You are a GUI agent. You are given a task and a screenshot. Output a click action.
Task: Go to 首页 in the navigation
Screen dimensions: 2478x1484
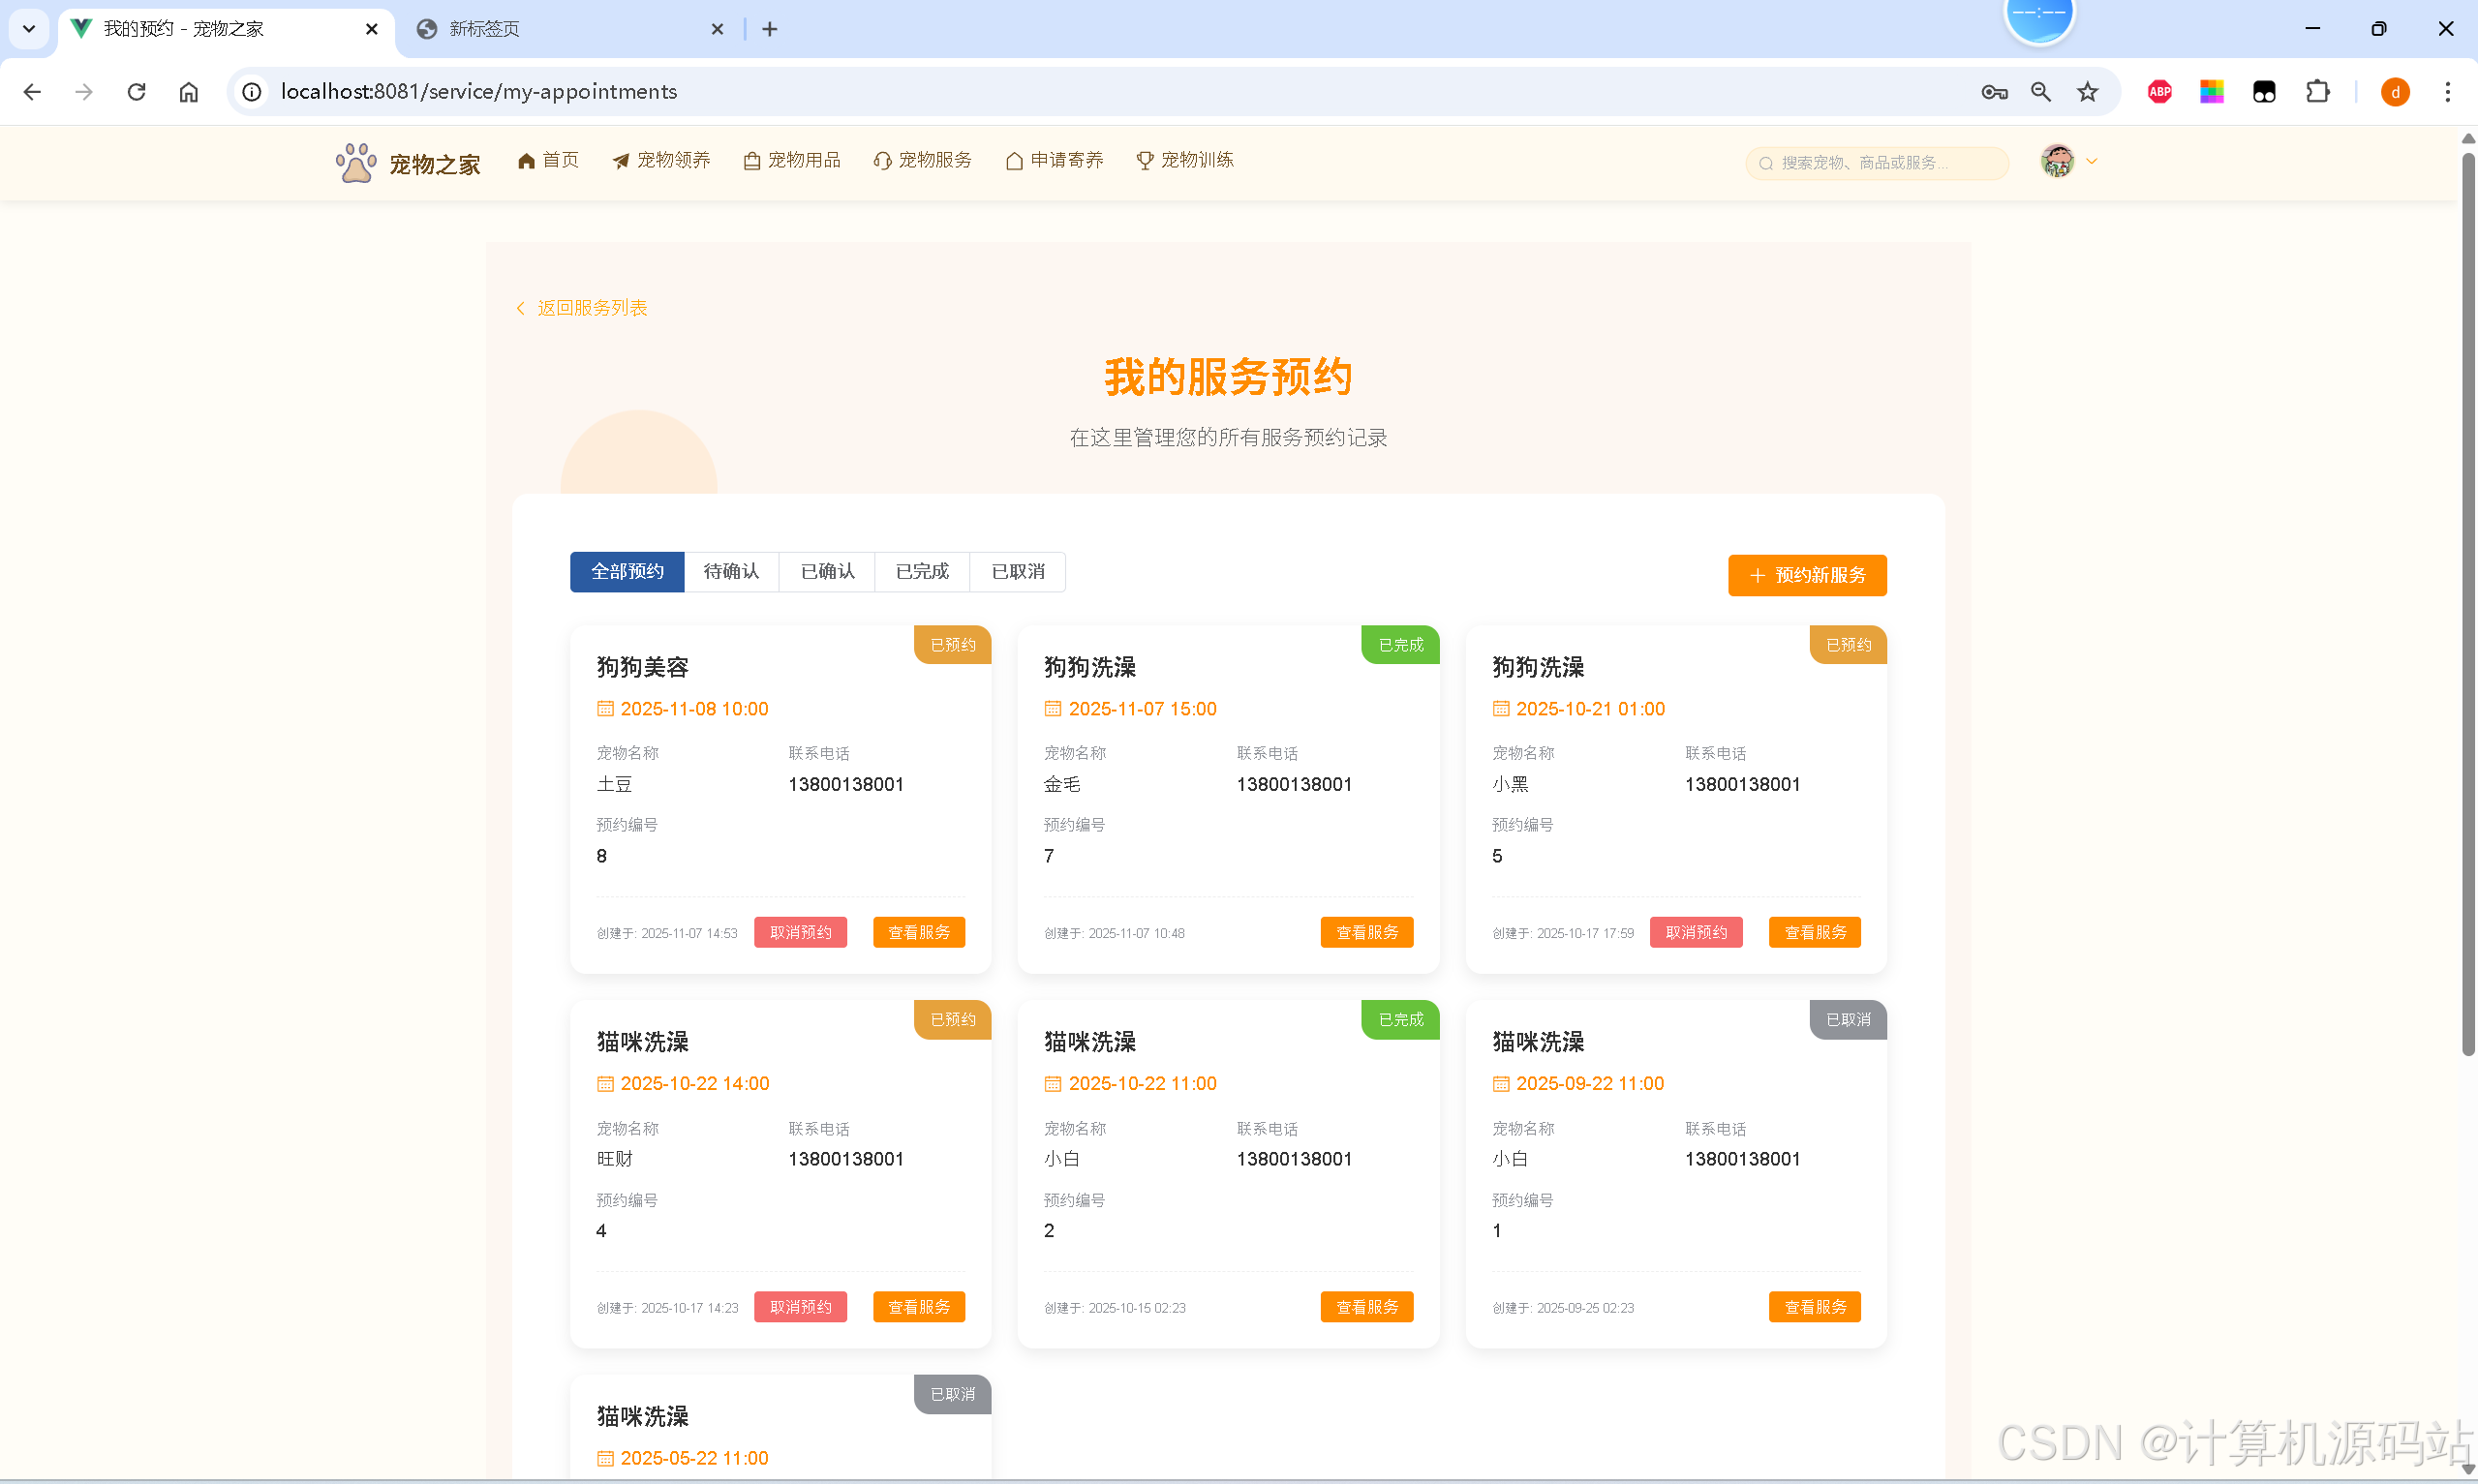click(x=548, y=160)
